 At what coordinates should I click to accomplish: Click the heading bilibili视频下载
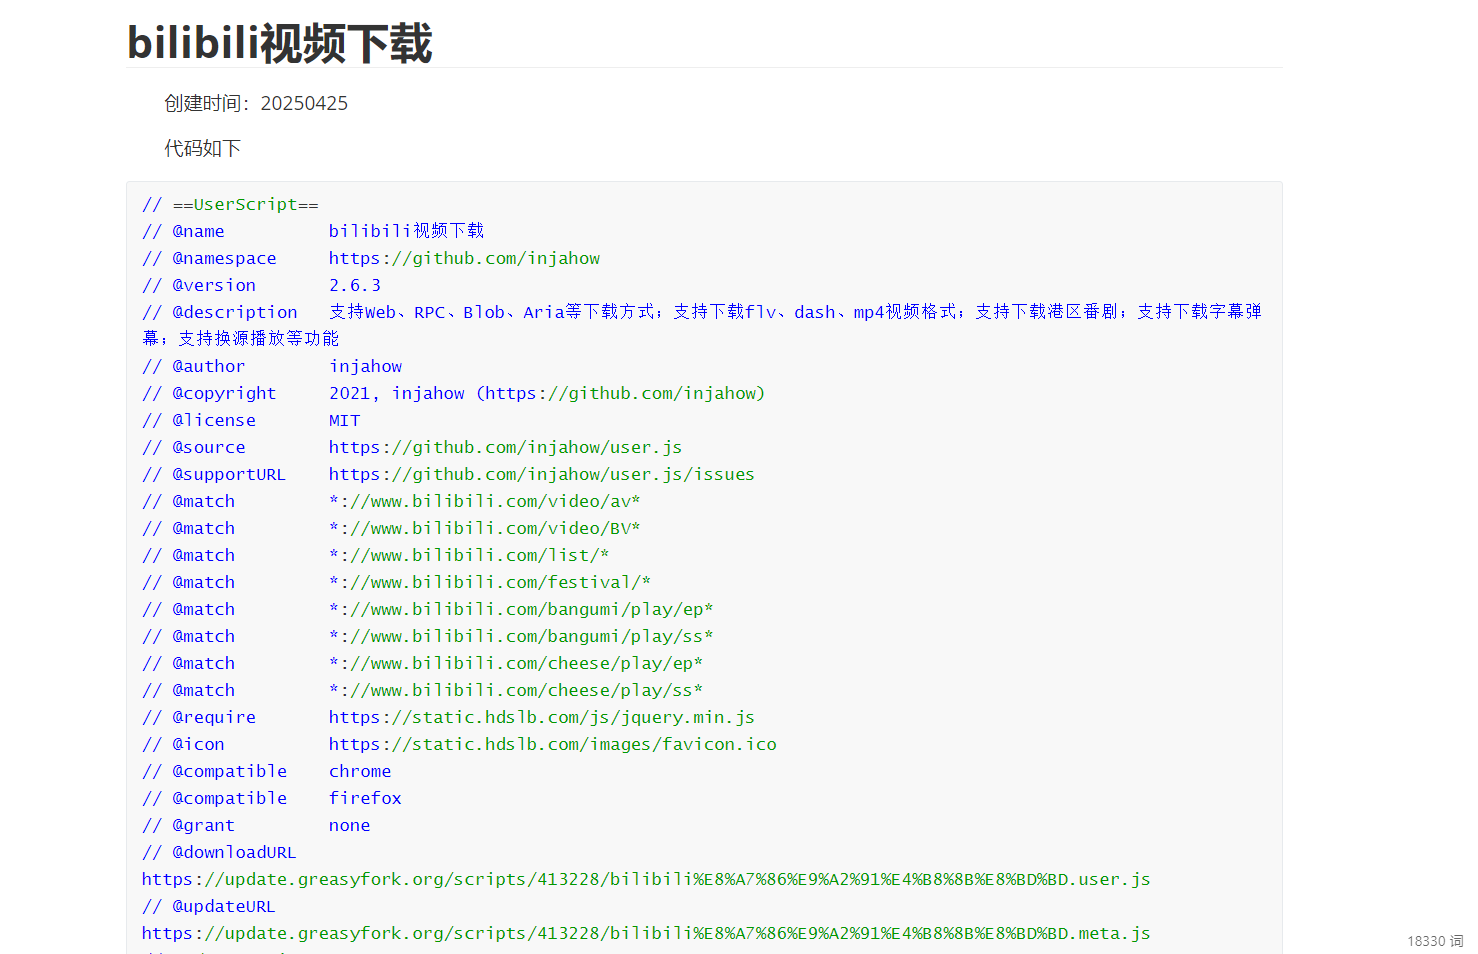coord(280,43)
